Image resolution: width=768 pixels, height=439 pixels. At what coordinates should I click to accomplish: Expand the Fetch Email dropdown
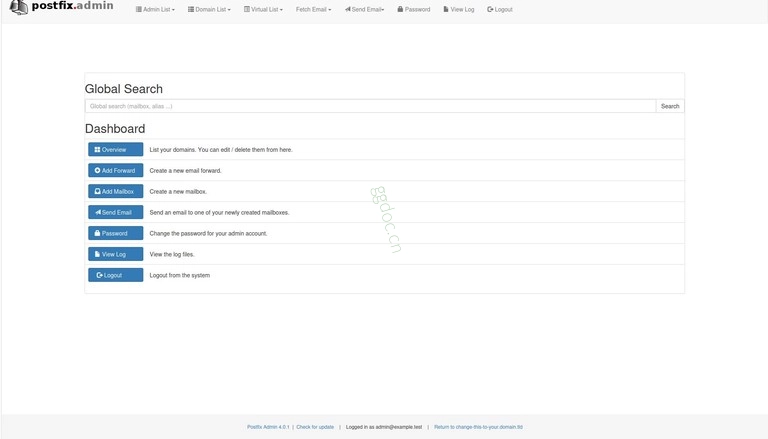pos(313,9)
